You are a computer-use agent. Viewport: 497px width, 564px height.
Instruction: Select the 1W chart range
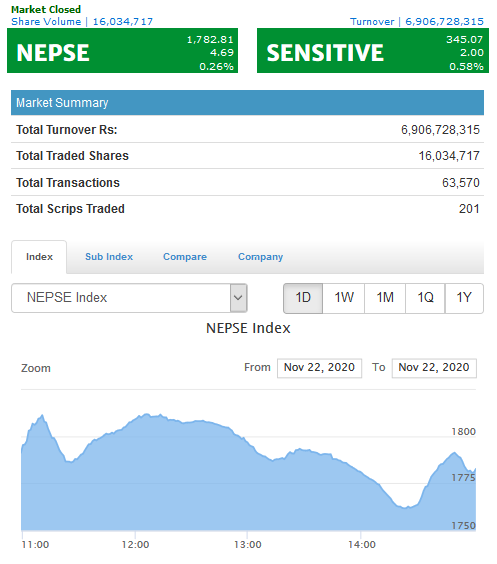pyautogui.click(x=344, y=298)
